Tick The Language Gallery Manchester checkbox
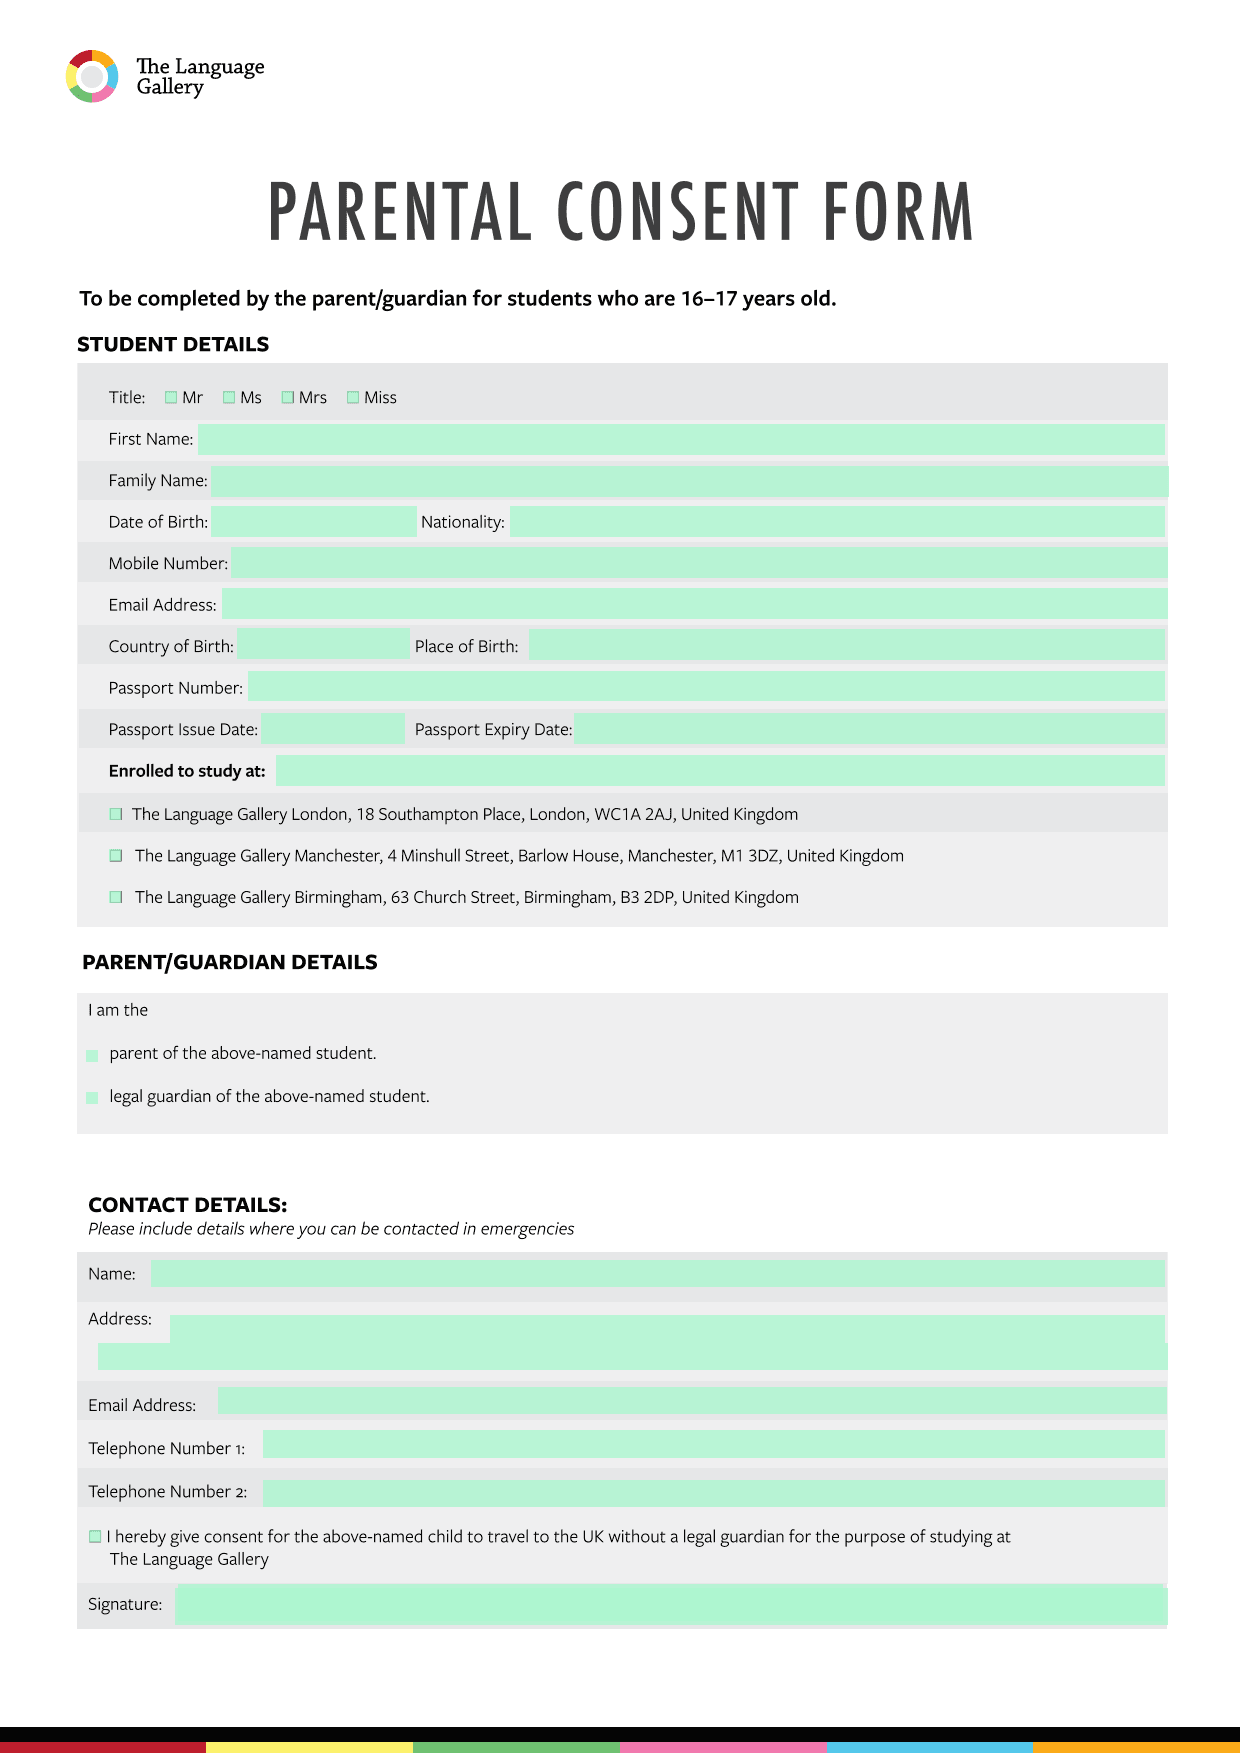This screenshot has height=1753, width=1240. 116,856
